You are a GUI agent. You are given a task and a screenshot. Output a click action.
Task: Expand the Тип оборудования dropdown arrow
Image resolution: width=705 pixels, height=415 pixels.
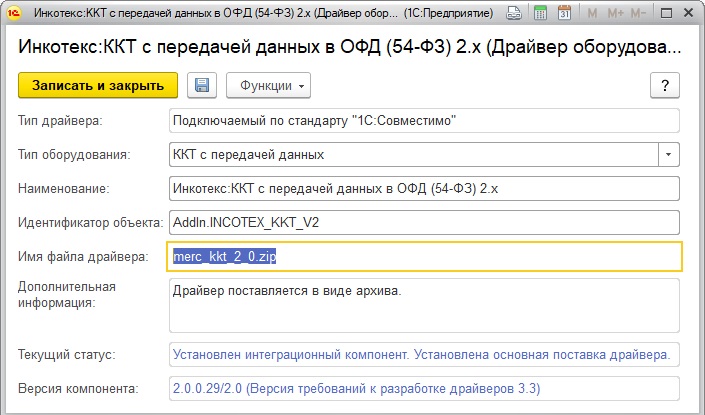point(669,155)
